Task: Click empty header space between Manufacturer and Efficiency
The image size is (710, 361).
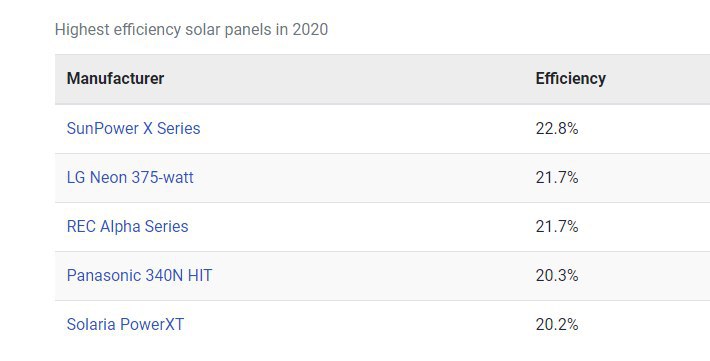Action: 349,79
